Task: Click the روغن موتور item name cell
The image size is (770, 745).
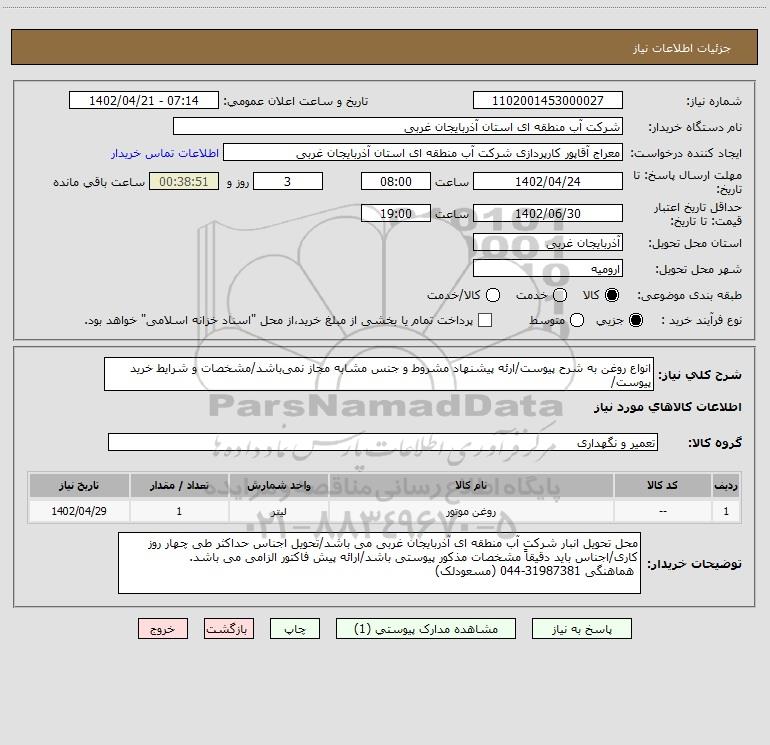Action: 471,511
